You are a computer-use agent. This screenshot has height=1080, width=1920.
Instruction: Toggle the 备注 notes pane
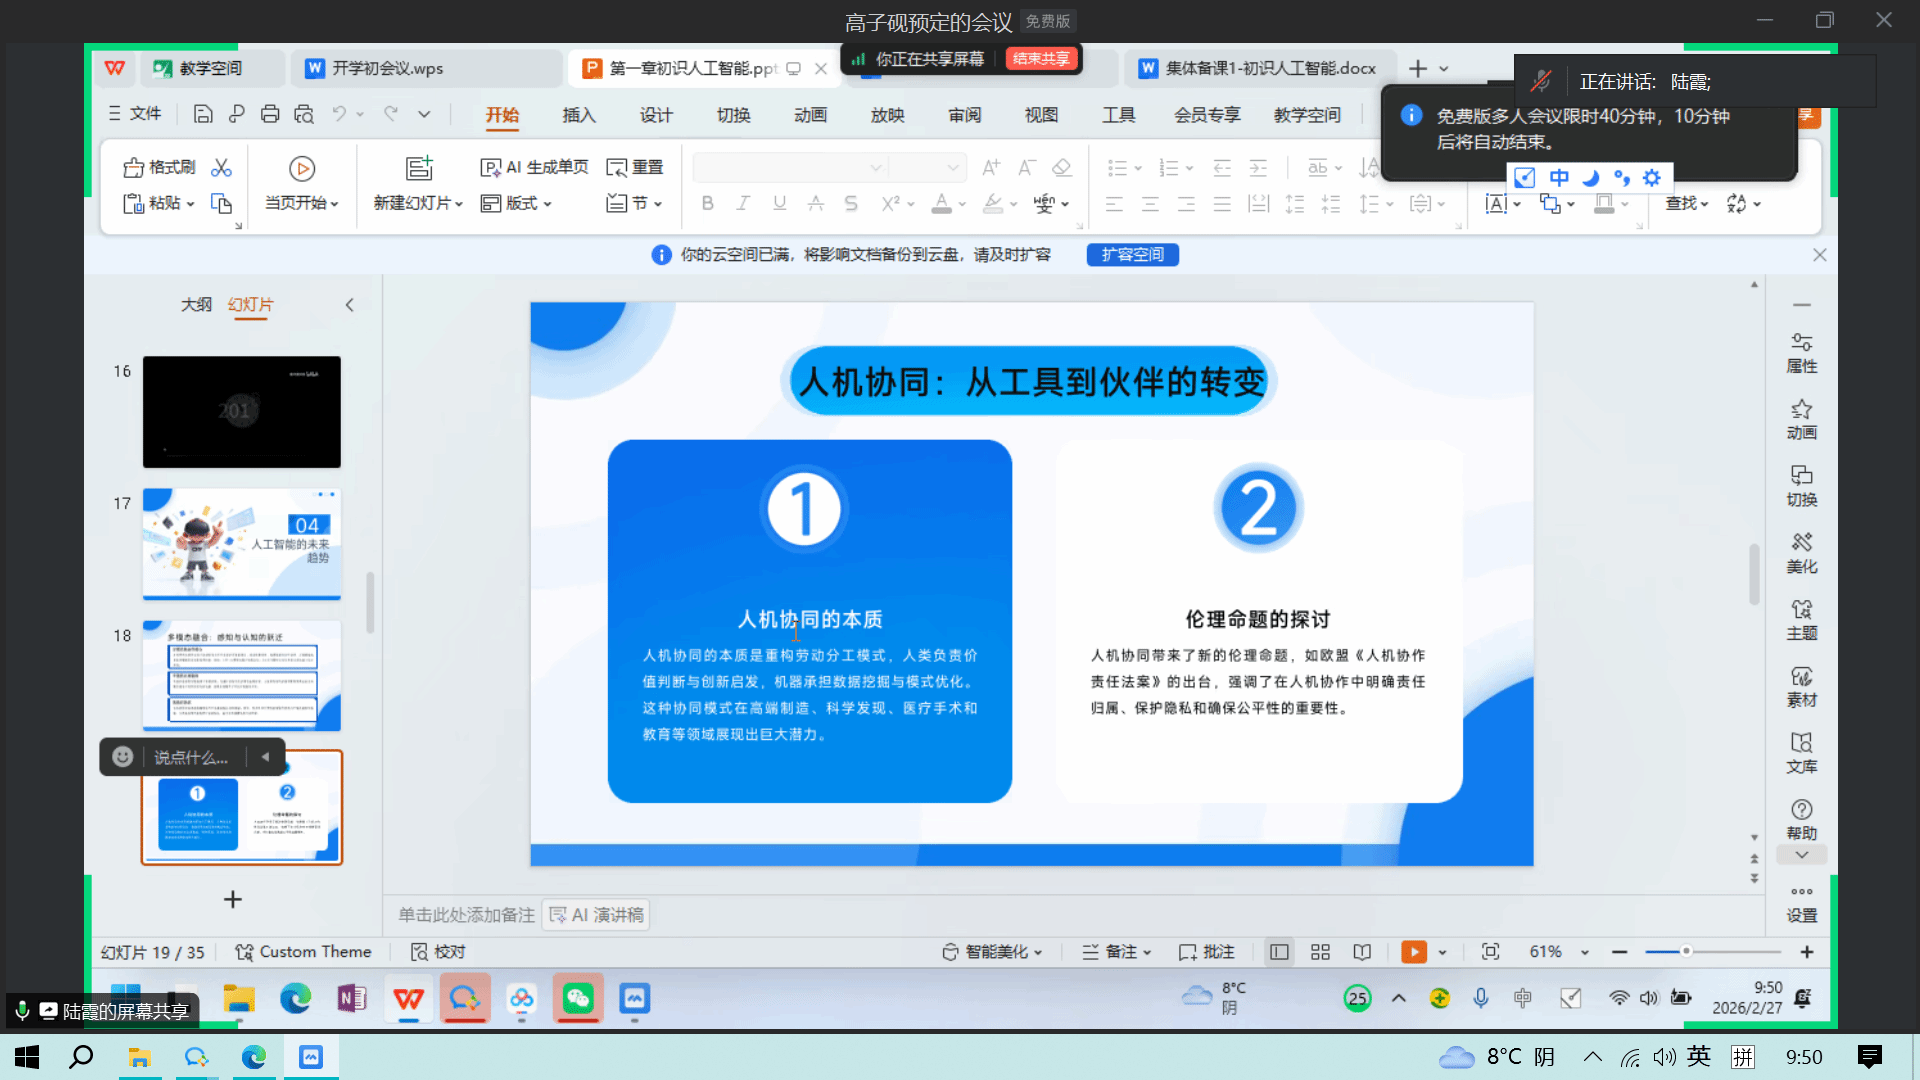click(1116, 952)
